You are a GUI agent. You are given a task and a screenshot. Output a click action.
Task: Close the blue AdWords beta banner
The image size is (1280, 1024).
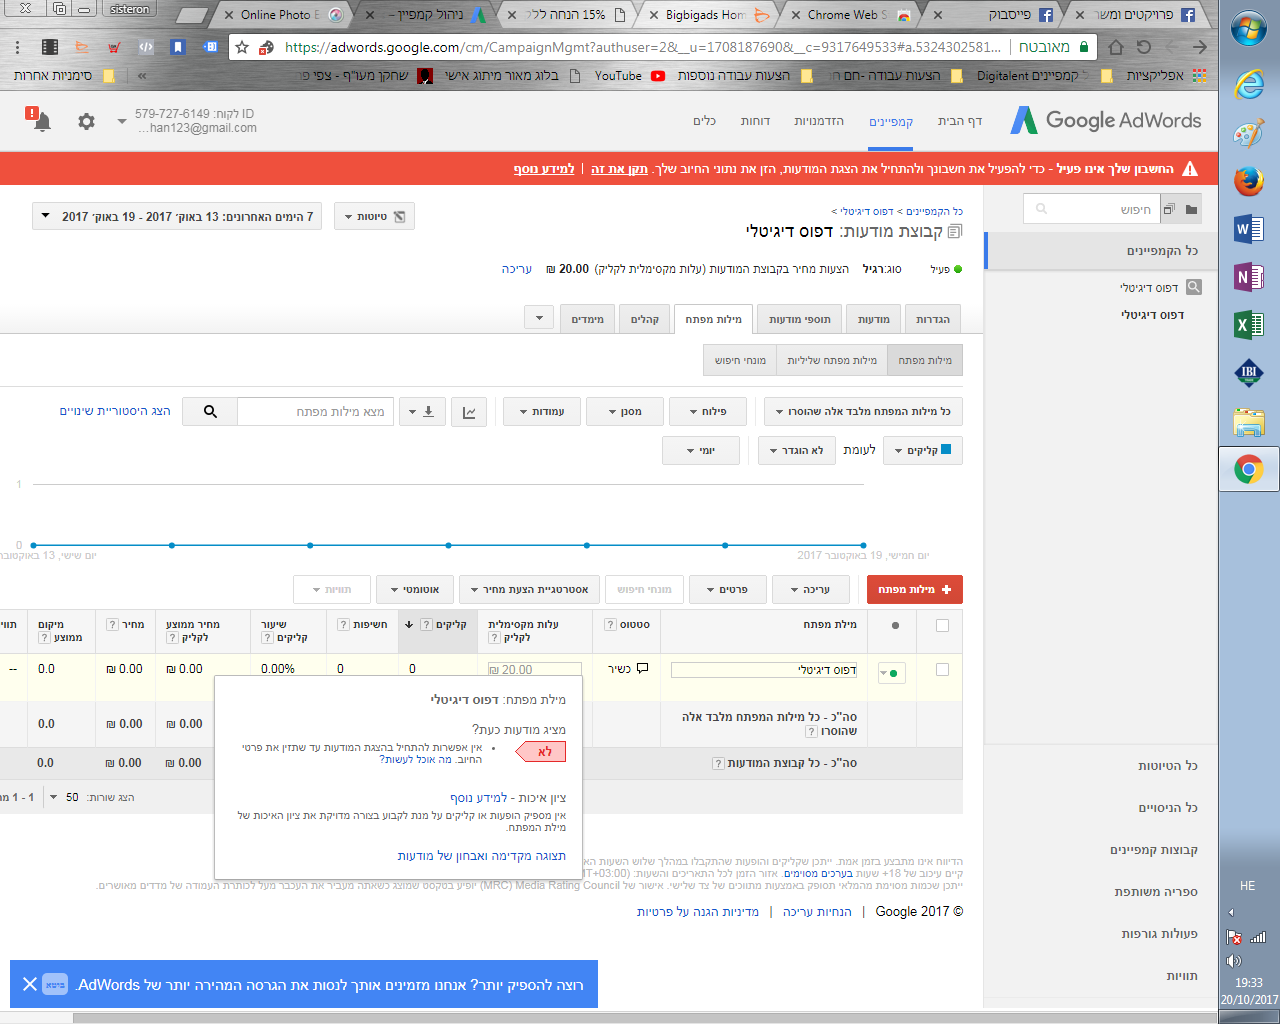coord(30,984)
